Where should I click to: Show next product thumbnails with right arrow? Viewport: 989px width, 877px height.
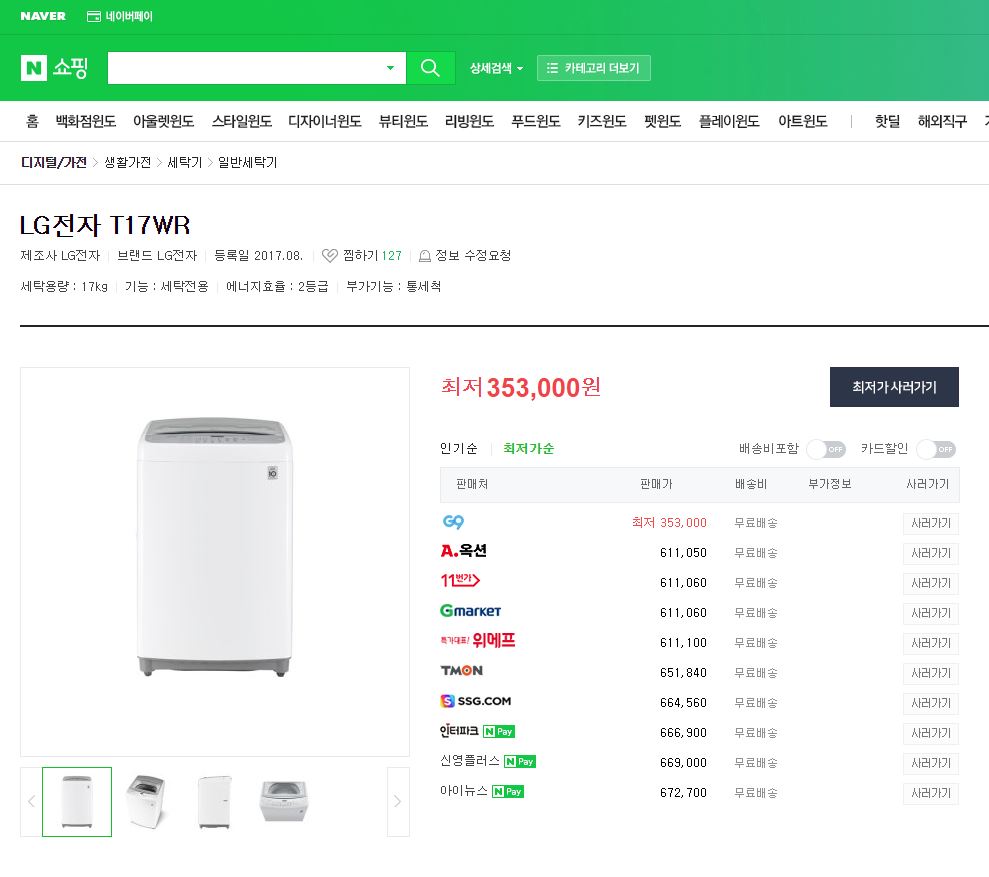[398, 801]
